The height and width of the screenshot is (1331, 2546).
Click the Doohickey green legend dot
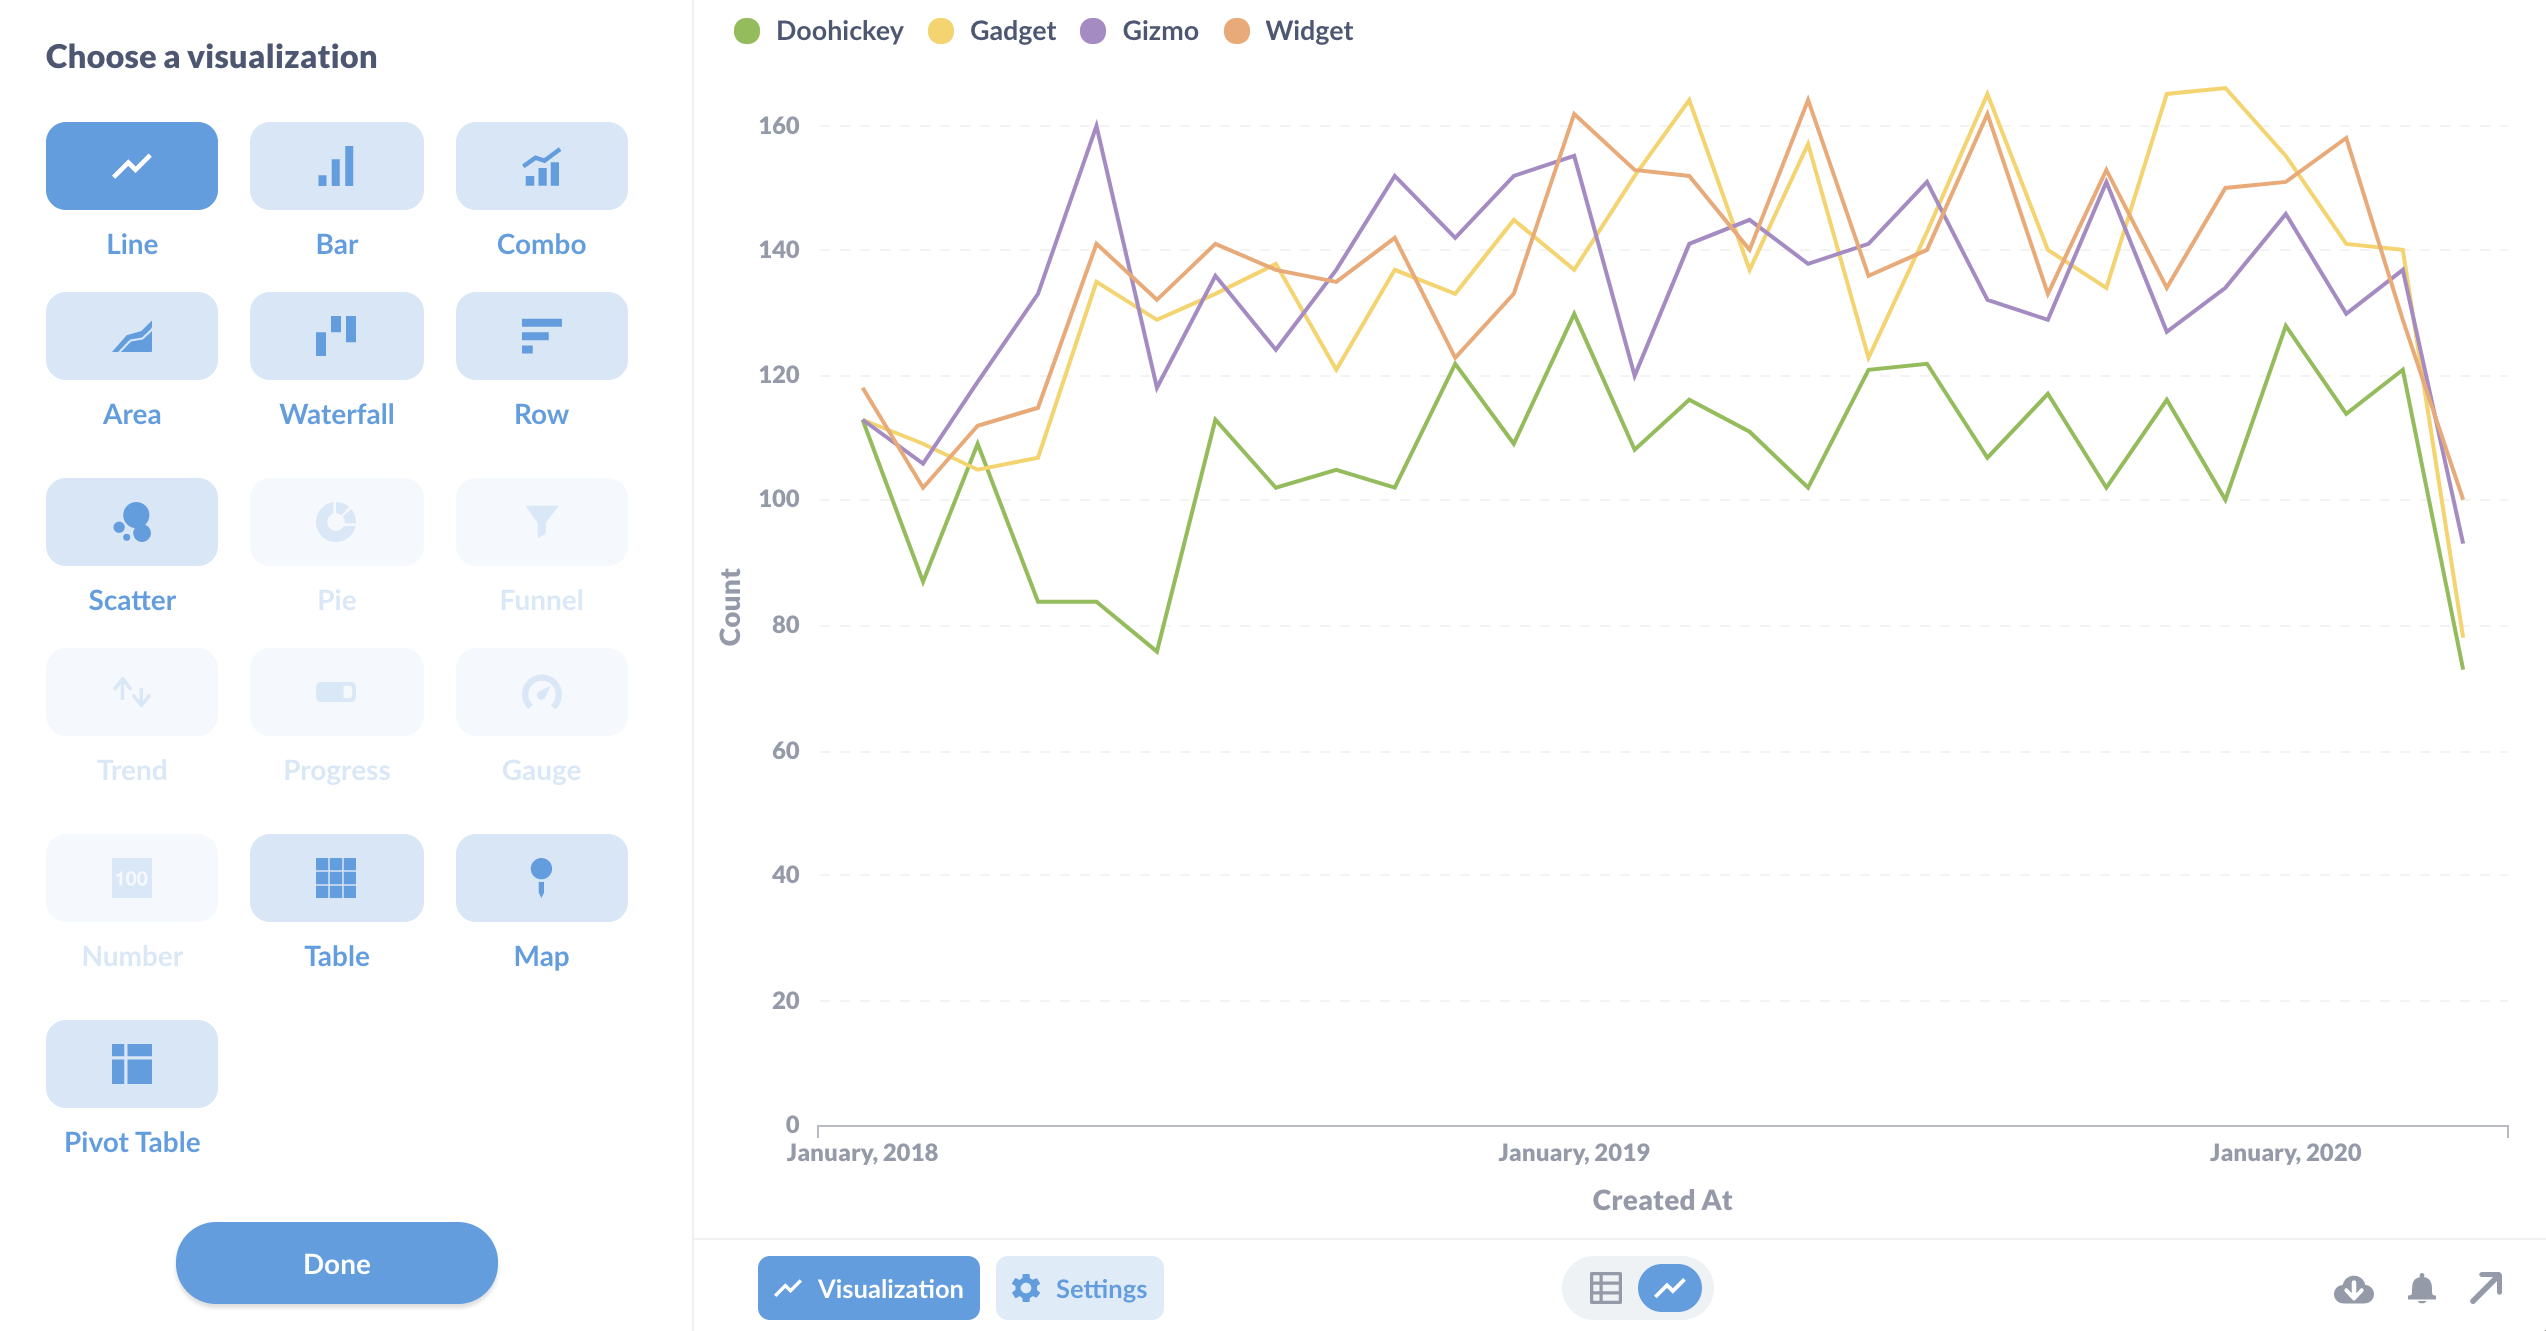click(747, 31)
